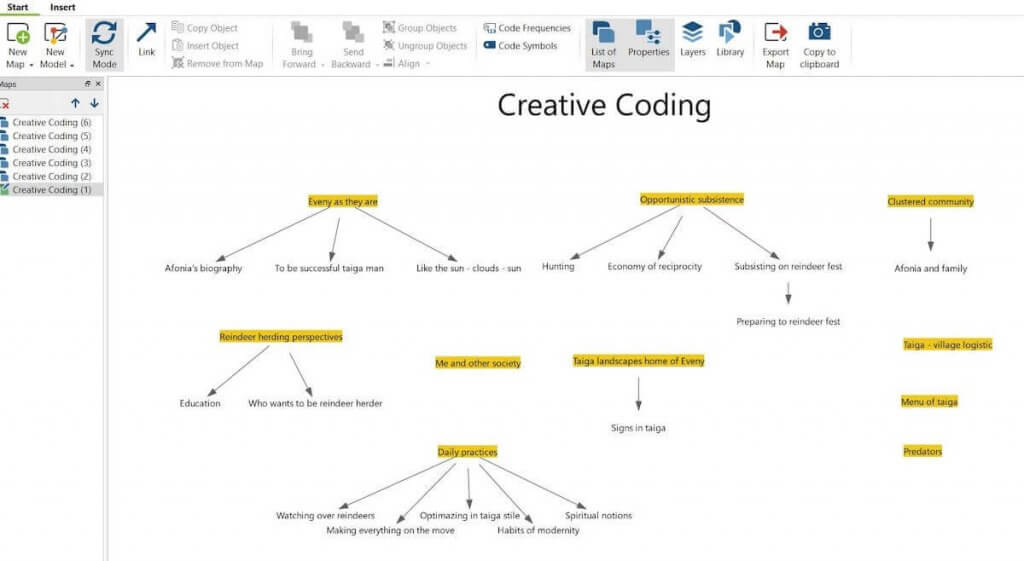Click Ungroup Objects
Screen dimensions: 1024x561
coord(424,46)
